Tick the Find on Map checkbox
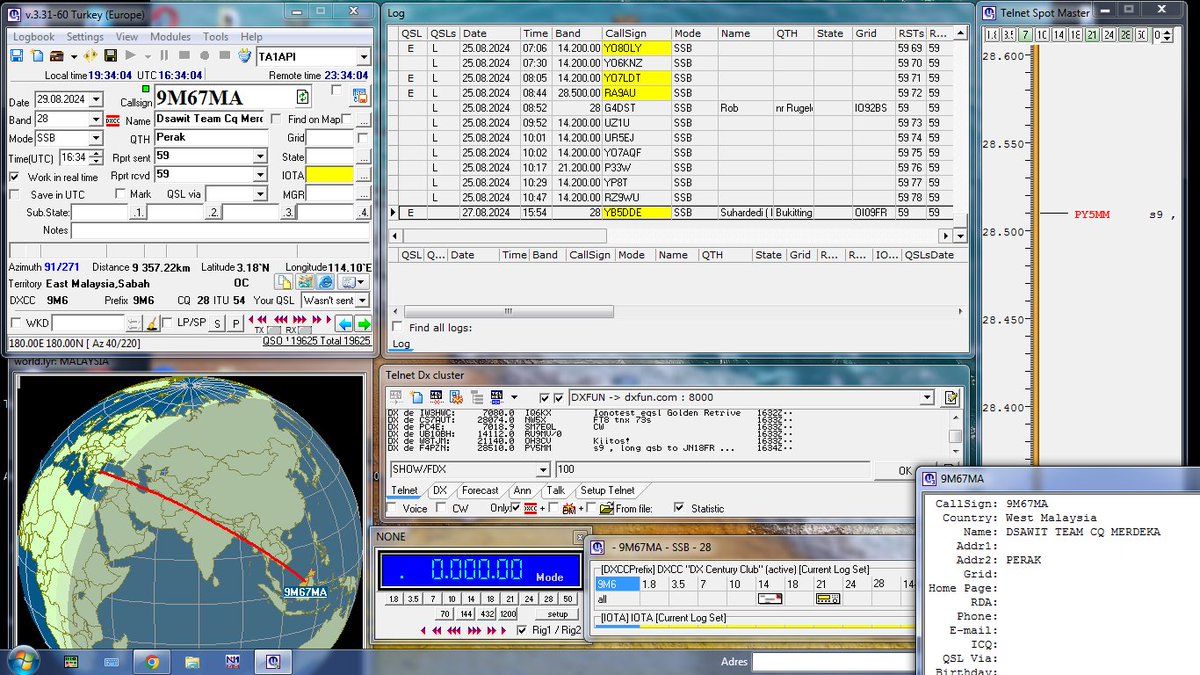The image size is (1200, 675). point(347,119)
